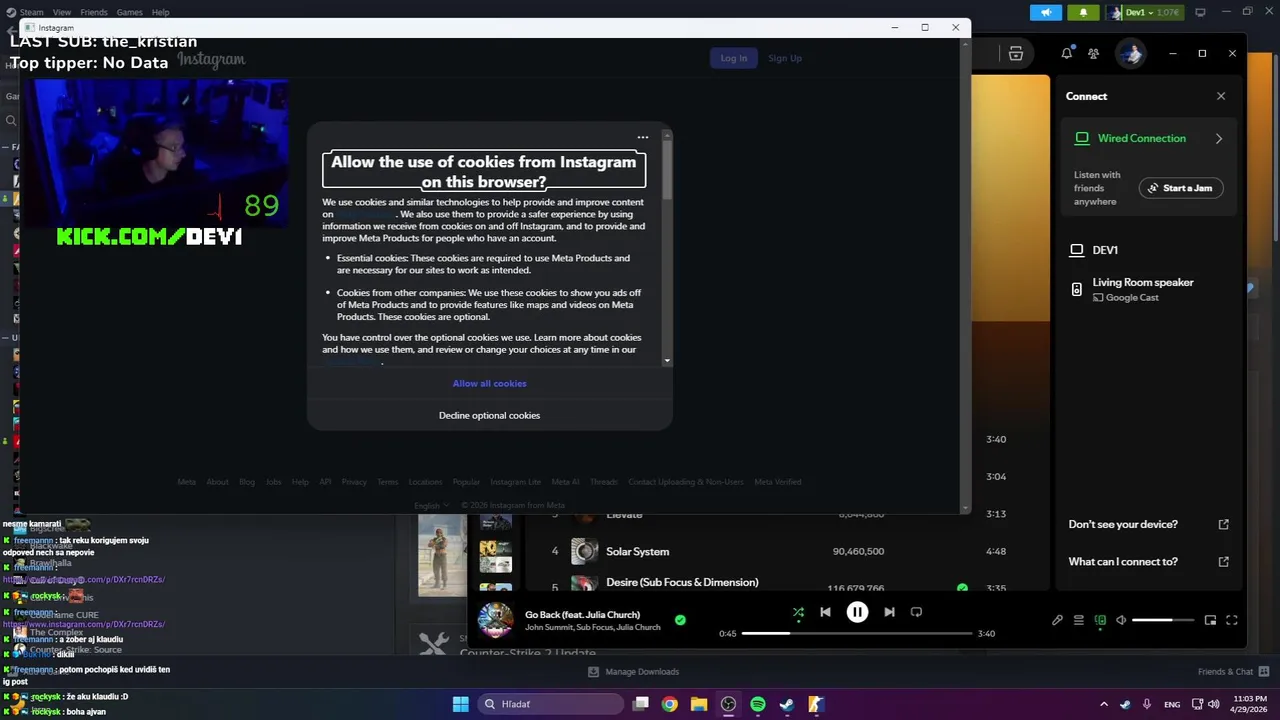Open the Steam Help menu
1280x720 pixels.
coord(160,12)
